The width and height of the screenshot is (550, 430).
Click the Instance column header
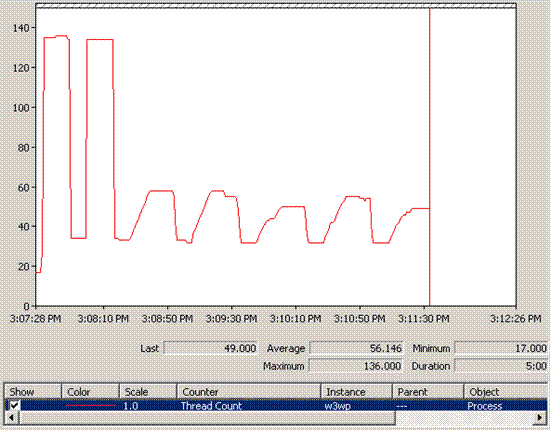click(357, 391)
